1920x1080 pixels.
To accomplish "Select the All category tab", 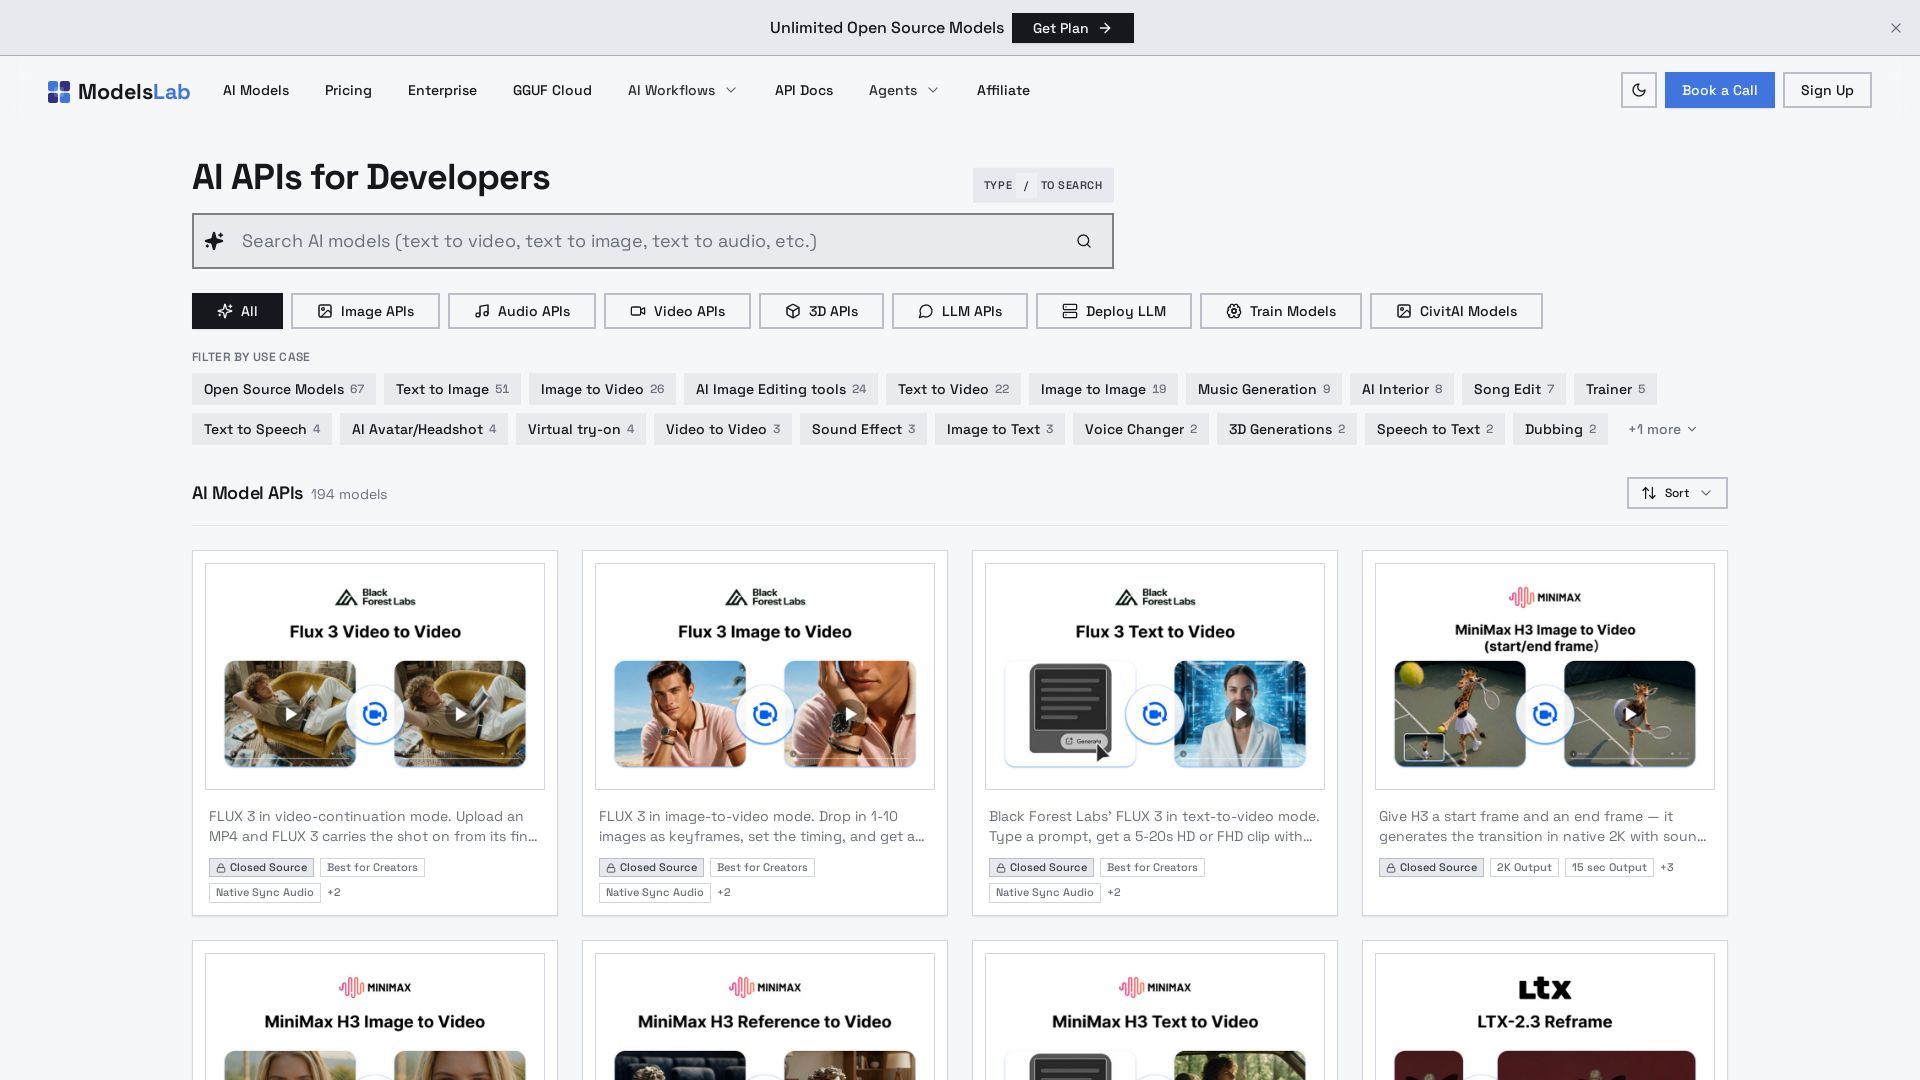I will (x=237, y=311).
